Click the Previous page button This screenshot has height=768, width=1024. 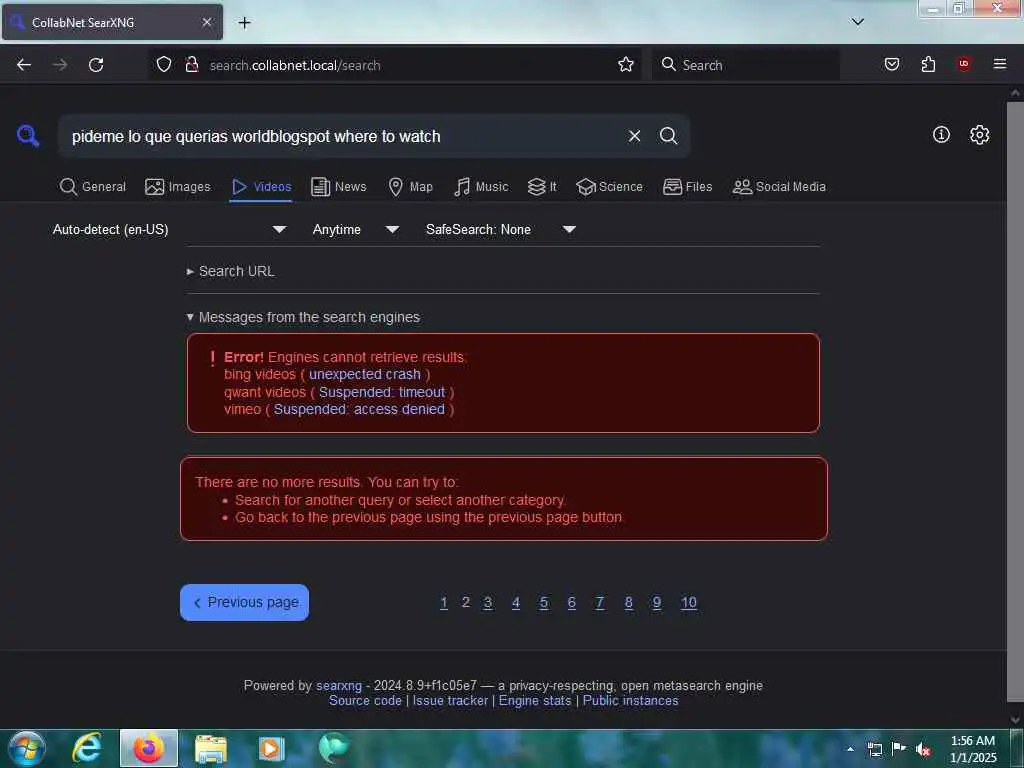coord(244,602)
